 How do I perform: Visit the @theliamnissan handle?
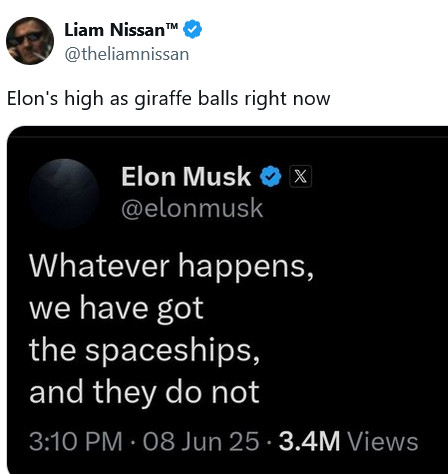[127, 54]
